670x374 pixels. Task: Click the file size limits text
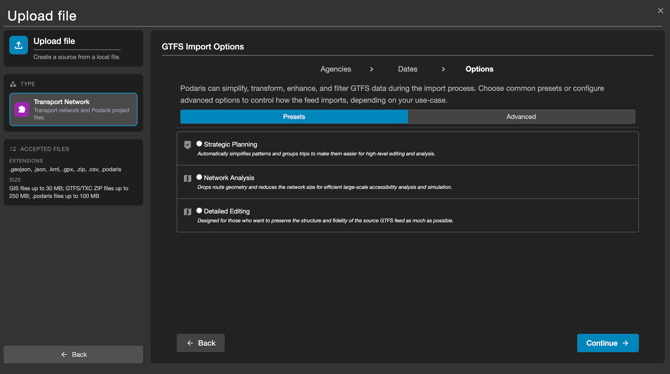tap(69, 192)
